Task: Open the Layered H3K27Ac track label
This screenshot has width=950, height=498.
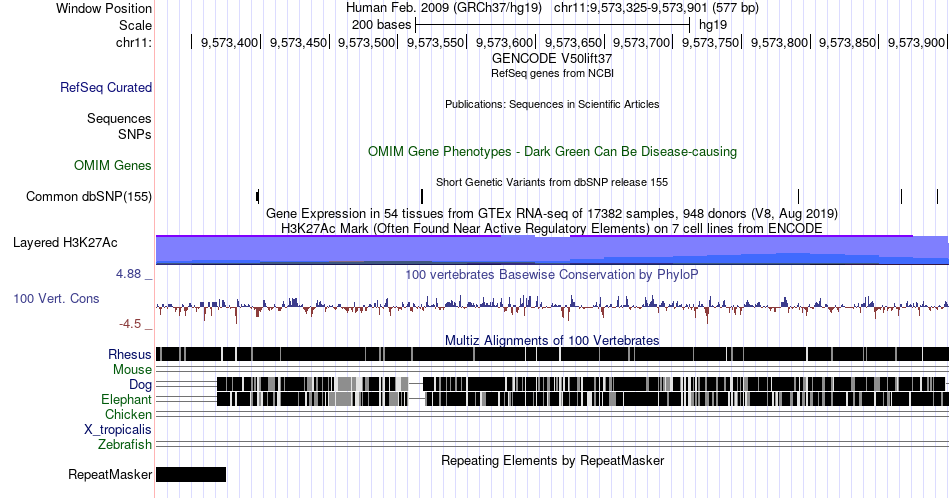Action: point(65,242)
